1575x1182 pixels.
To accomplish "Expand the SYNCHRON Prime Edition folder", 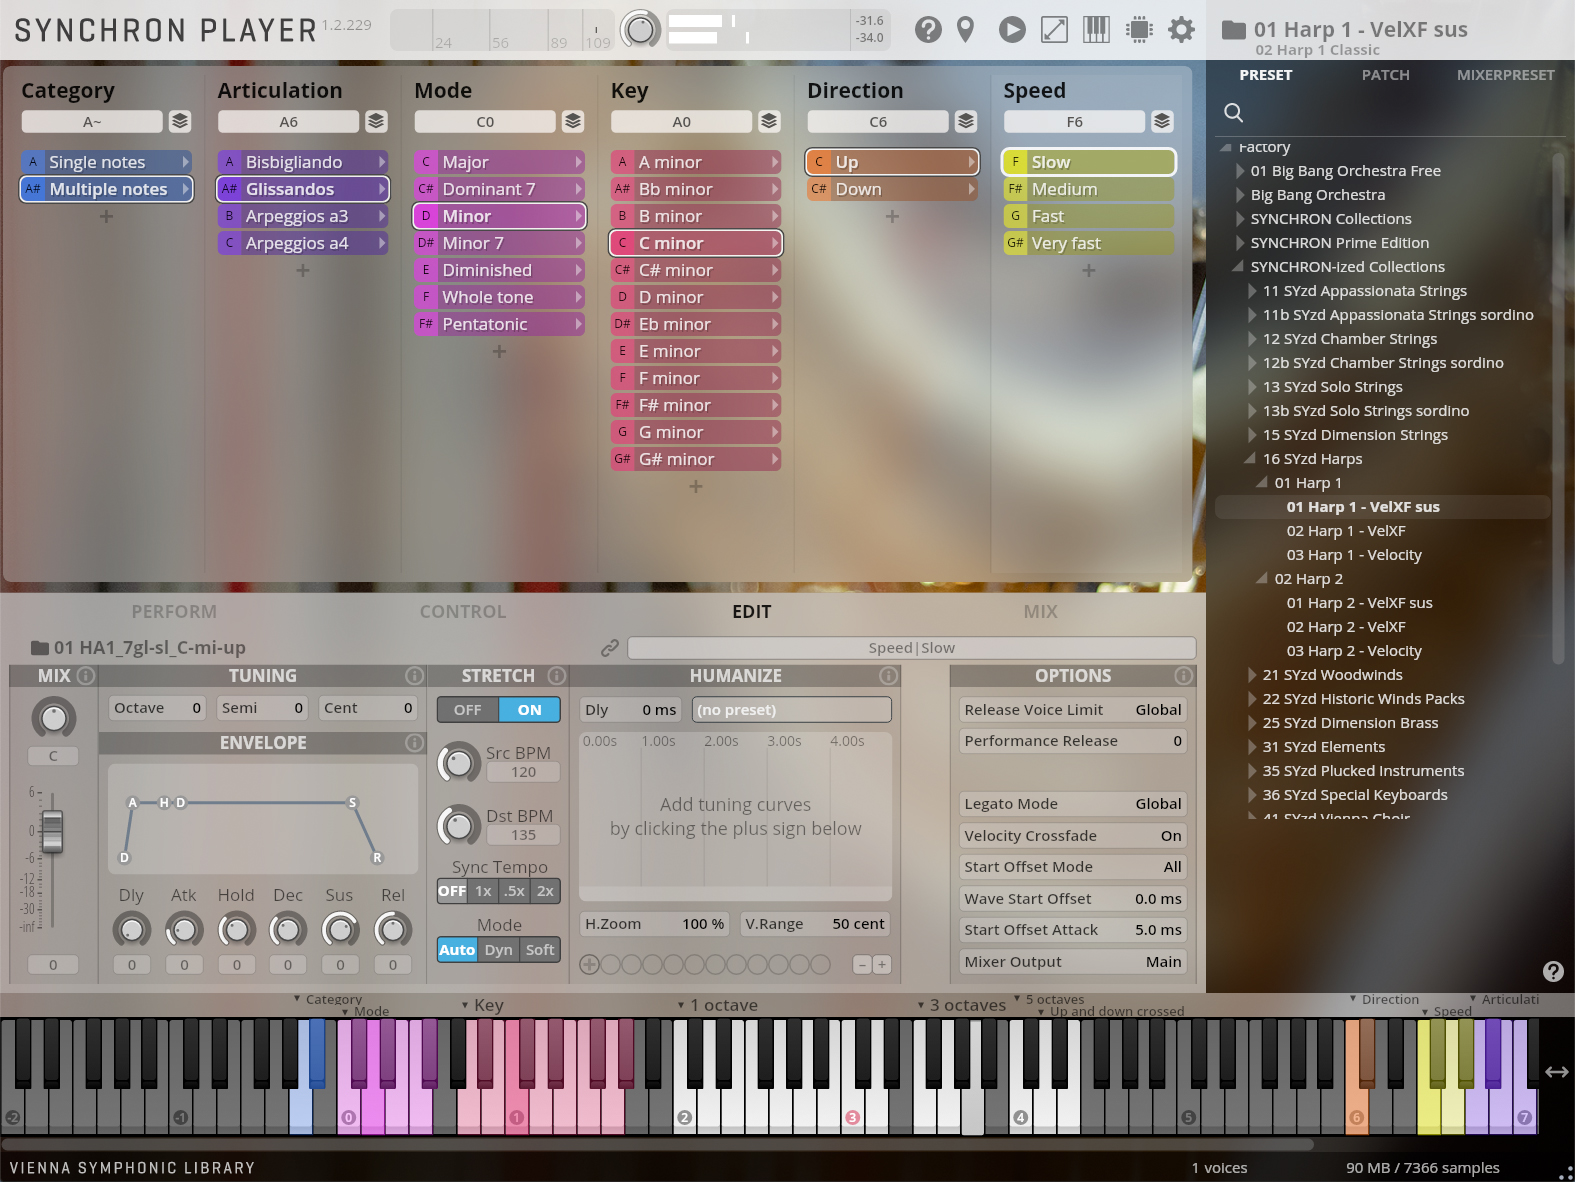I will click(x=1240, y=243).
